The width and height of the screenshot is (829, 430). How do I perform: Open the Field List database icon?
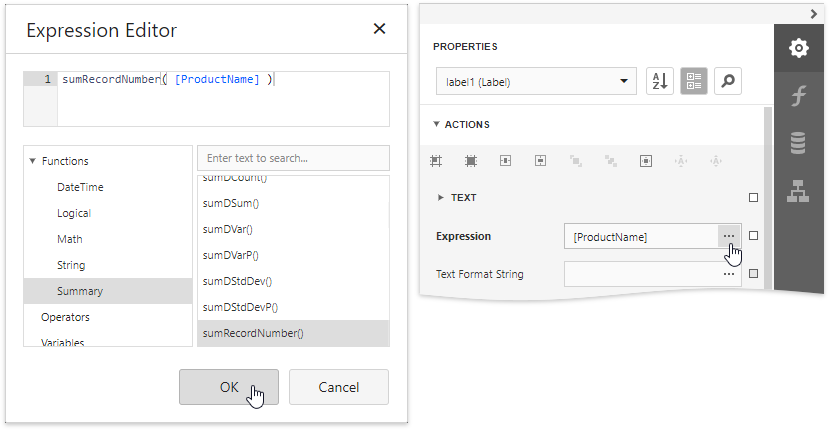(798, 144)
